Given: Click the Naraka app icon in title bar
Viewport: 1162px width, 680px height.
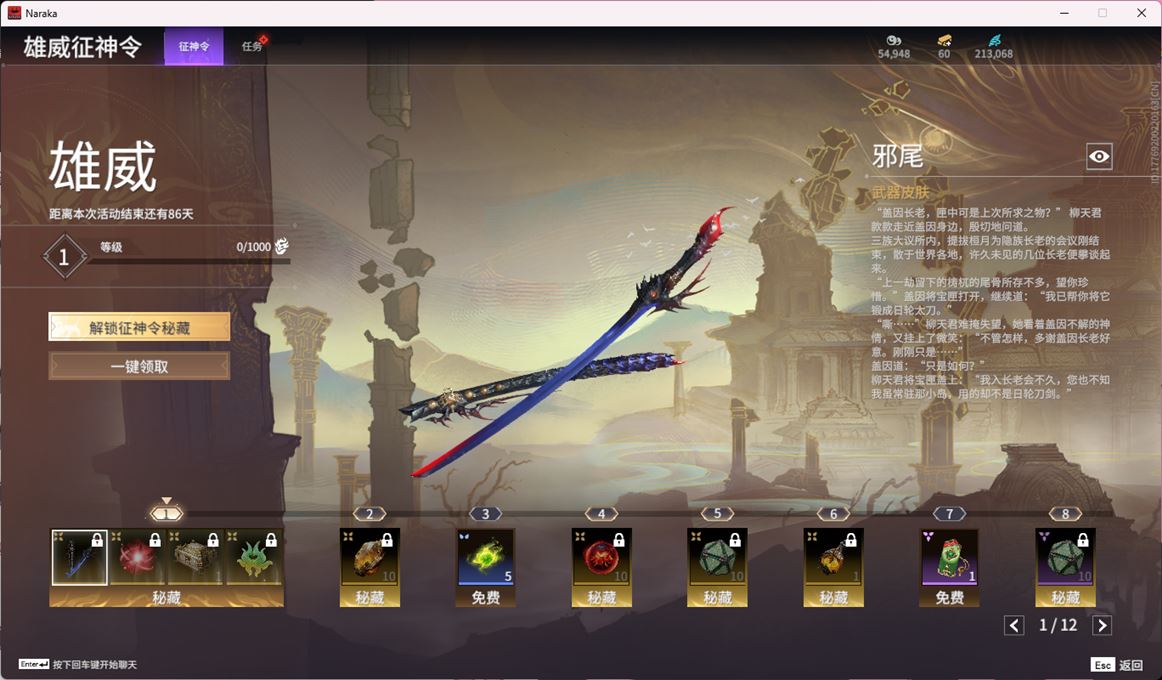Looking at the screenshot, I should pos(14,13).
